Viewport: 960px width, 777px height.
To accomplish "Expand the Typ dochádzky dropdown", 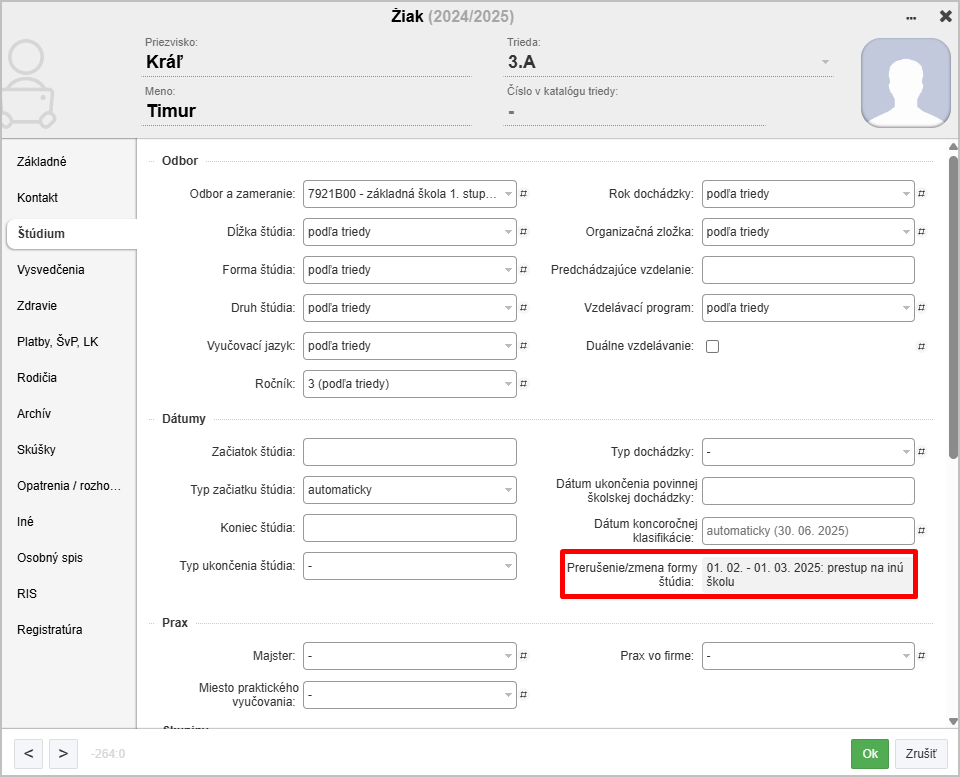I will 808,452.
